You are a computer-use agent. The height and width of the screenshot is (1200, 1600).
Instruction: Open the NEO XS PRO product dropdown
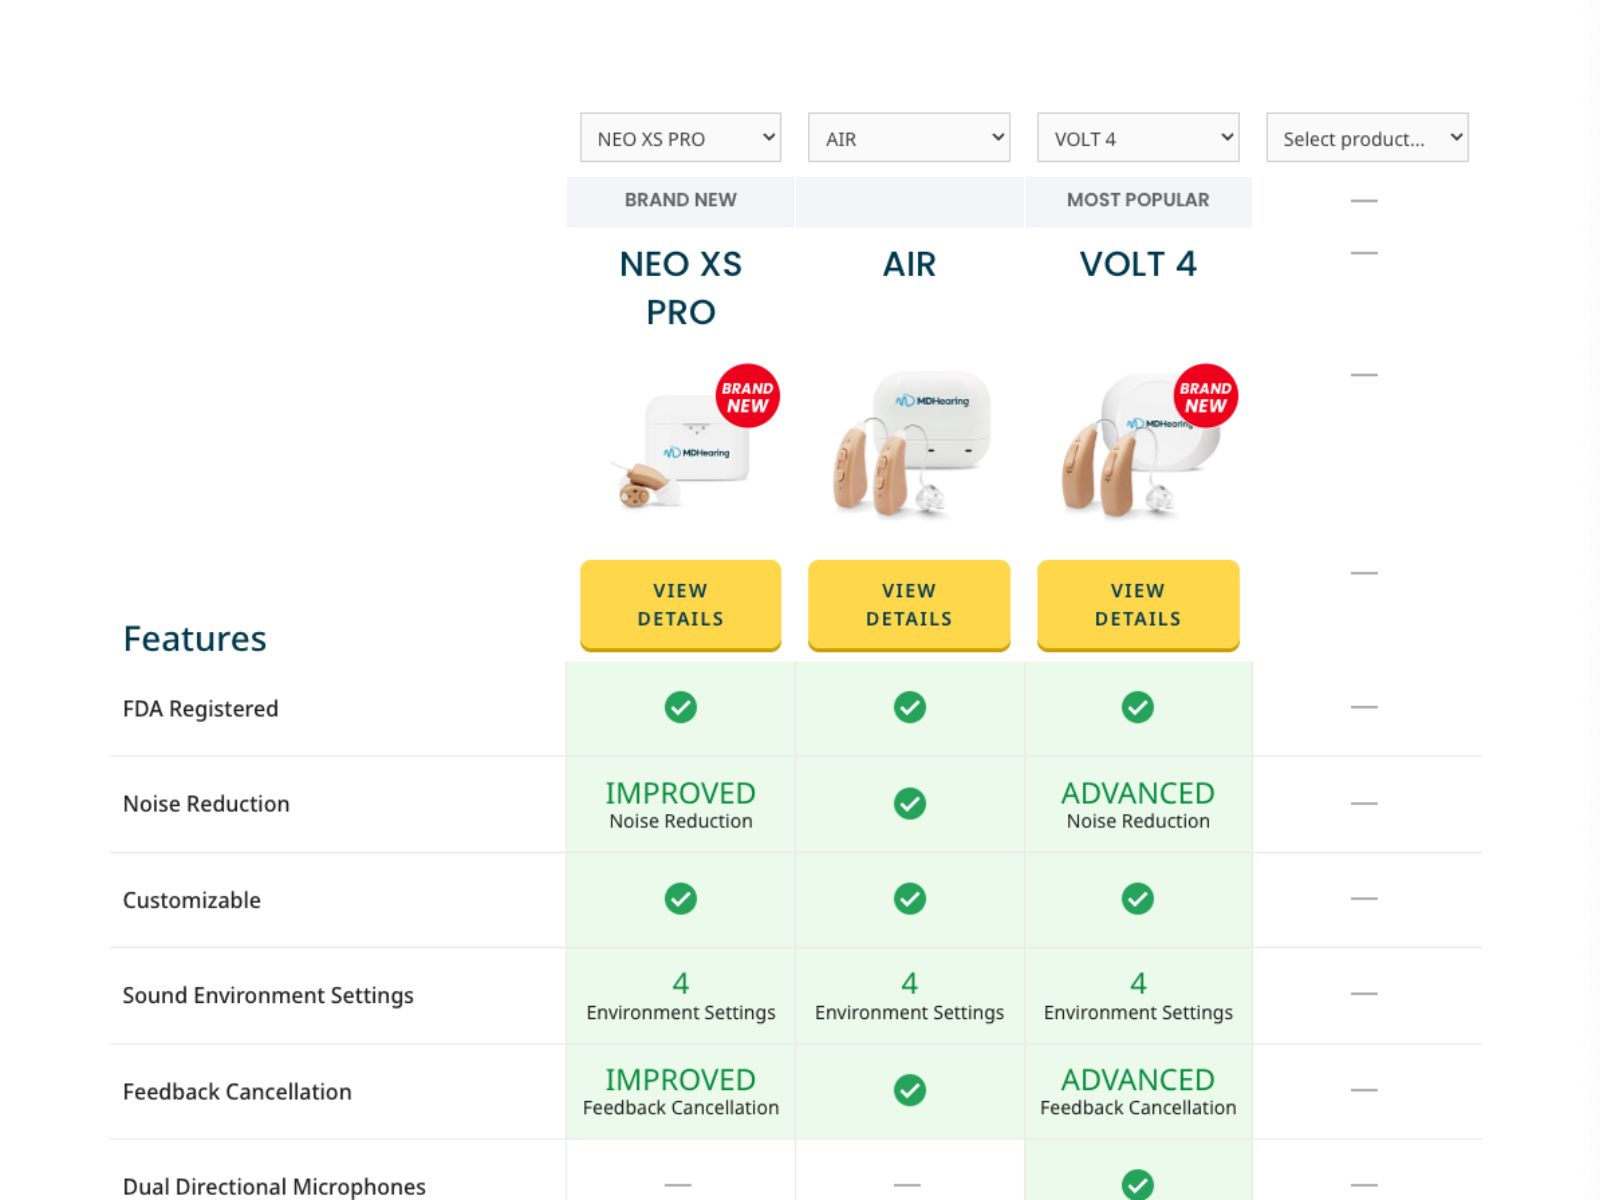click(x=680, y=138)
